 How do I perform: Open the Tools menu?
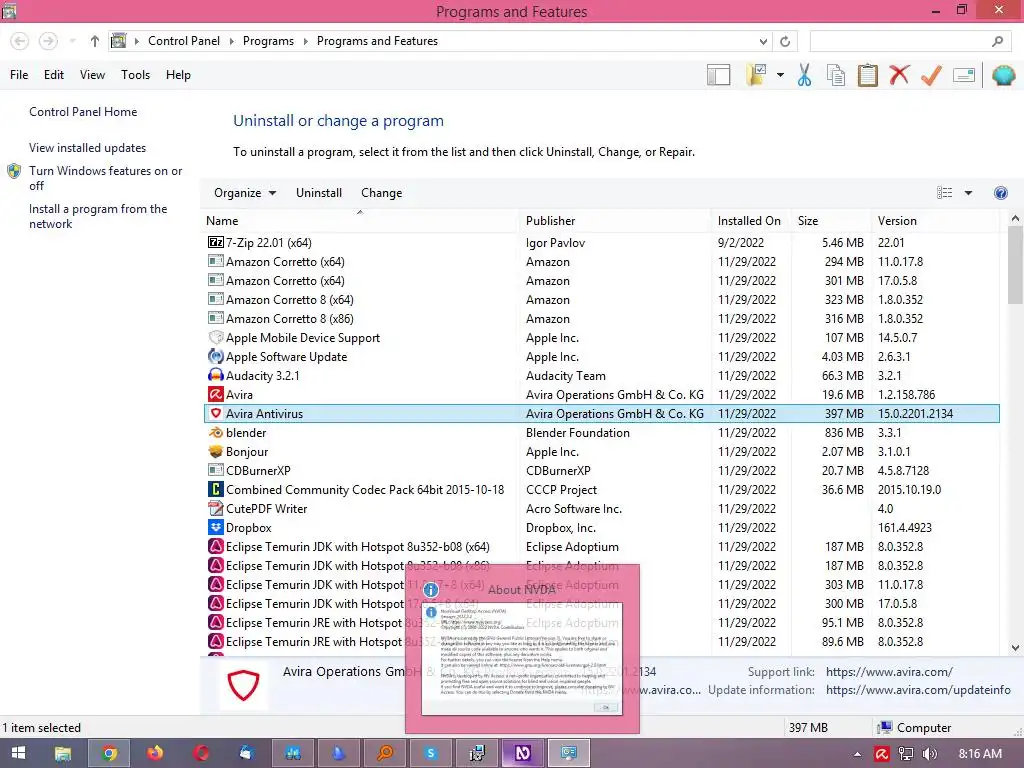[135, 75]
